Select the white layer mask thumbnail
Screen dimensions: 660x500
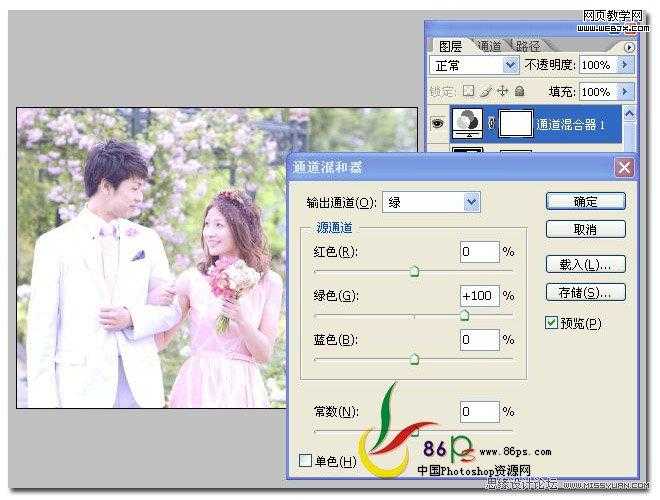click(516, 124)
